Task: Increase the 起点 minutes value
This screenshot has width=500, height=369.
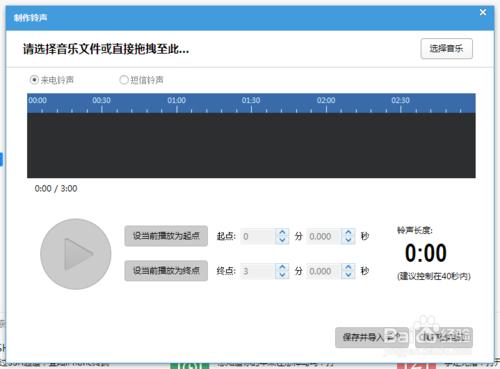Action: [x=282, y=233]
